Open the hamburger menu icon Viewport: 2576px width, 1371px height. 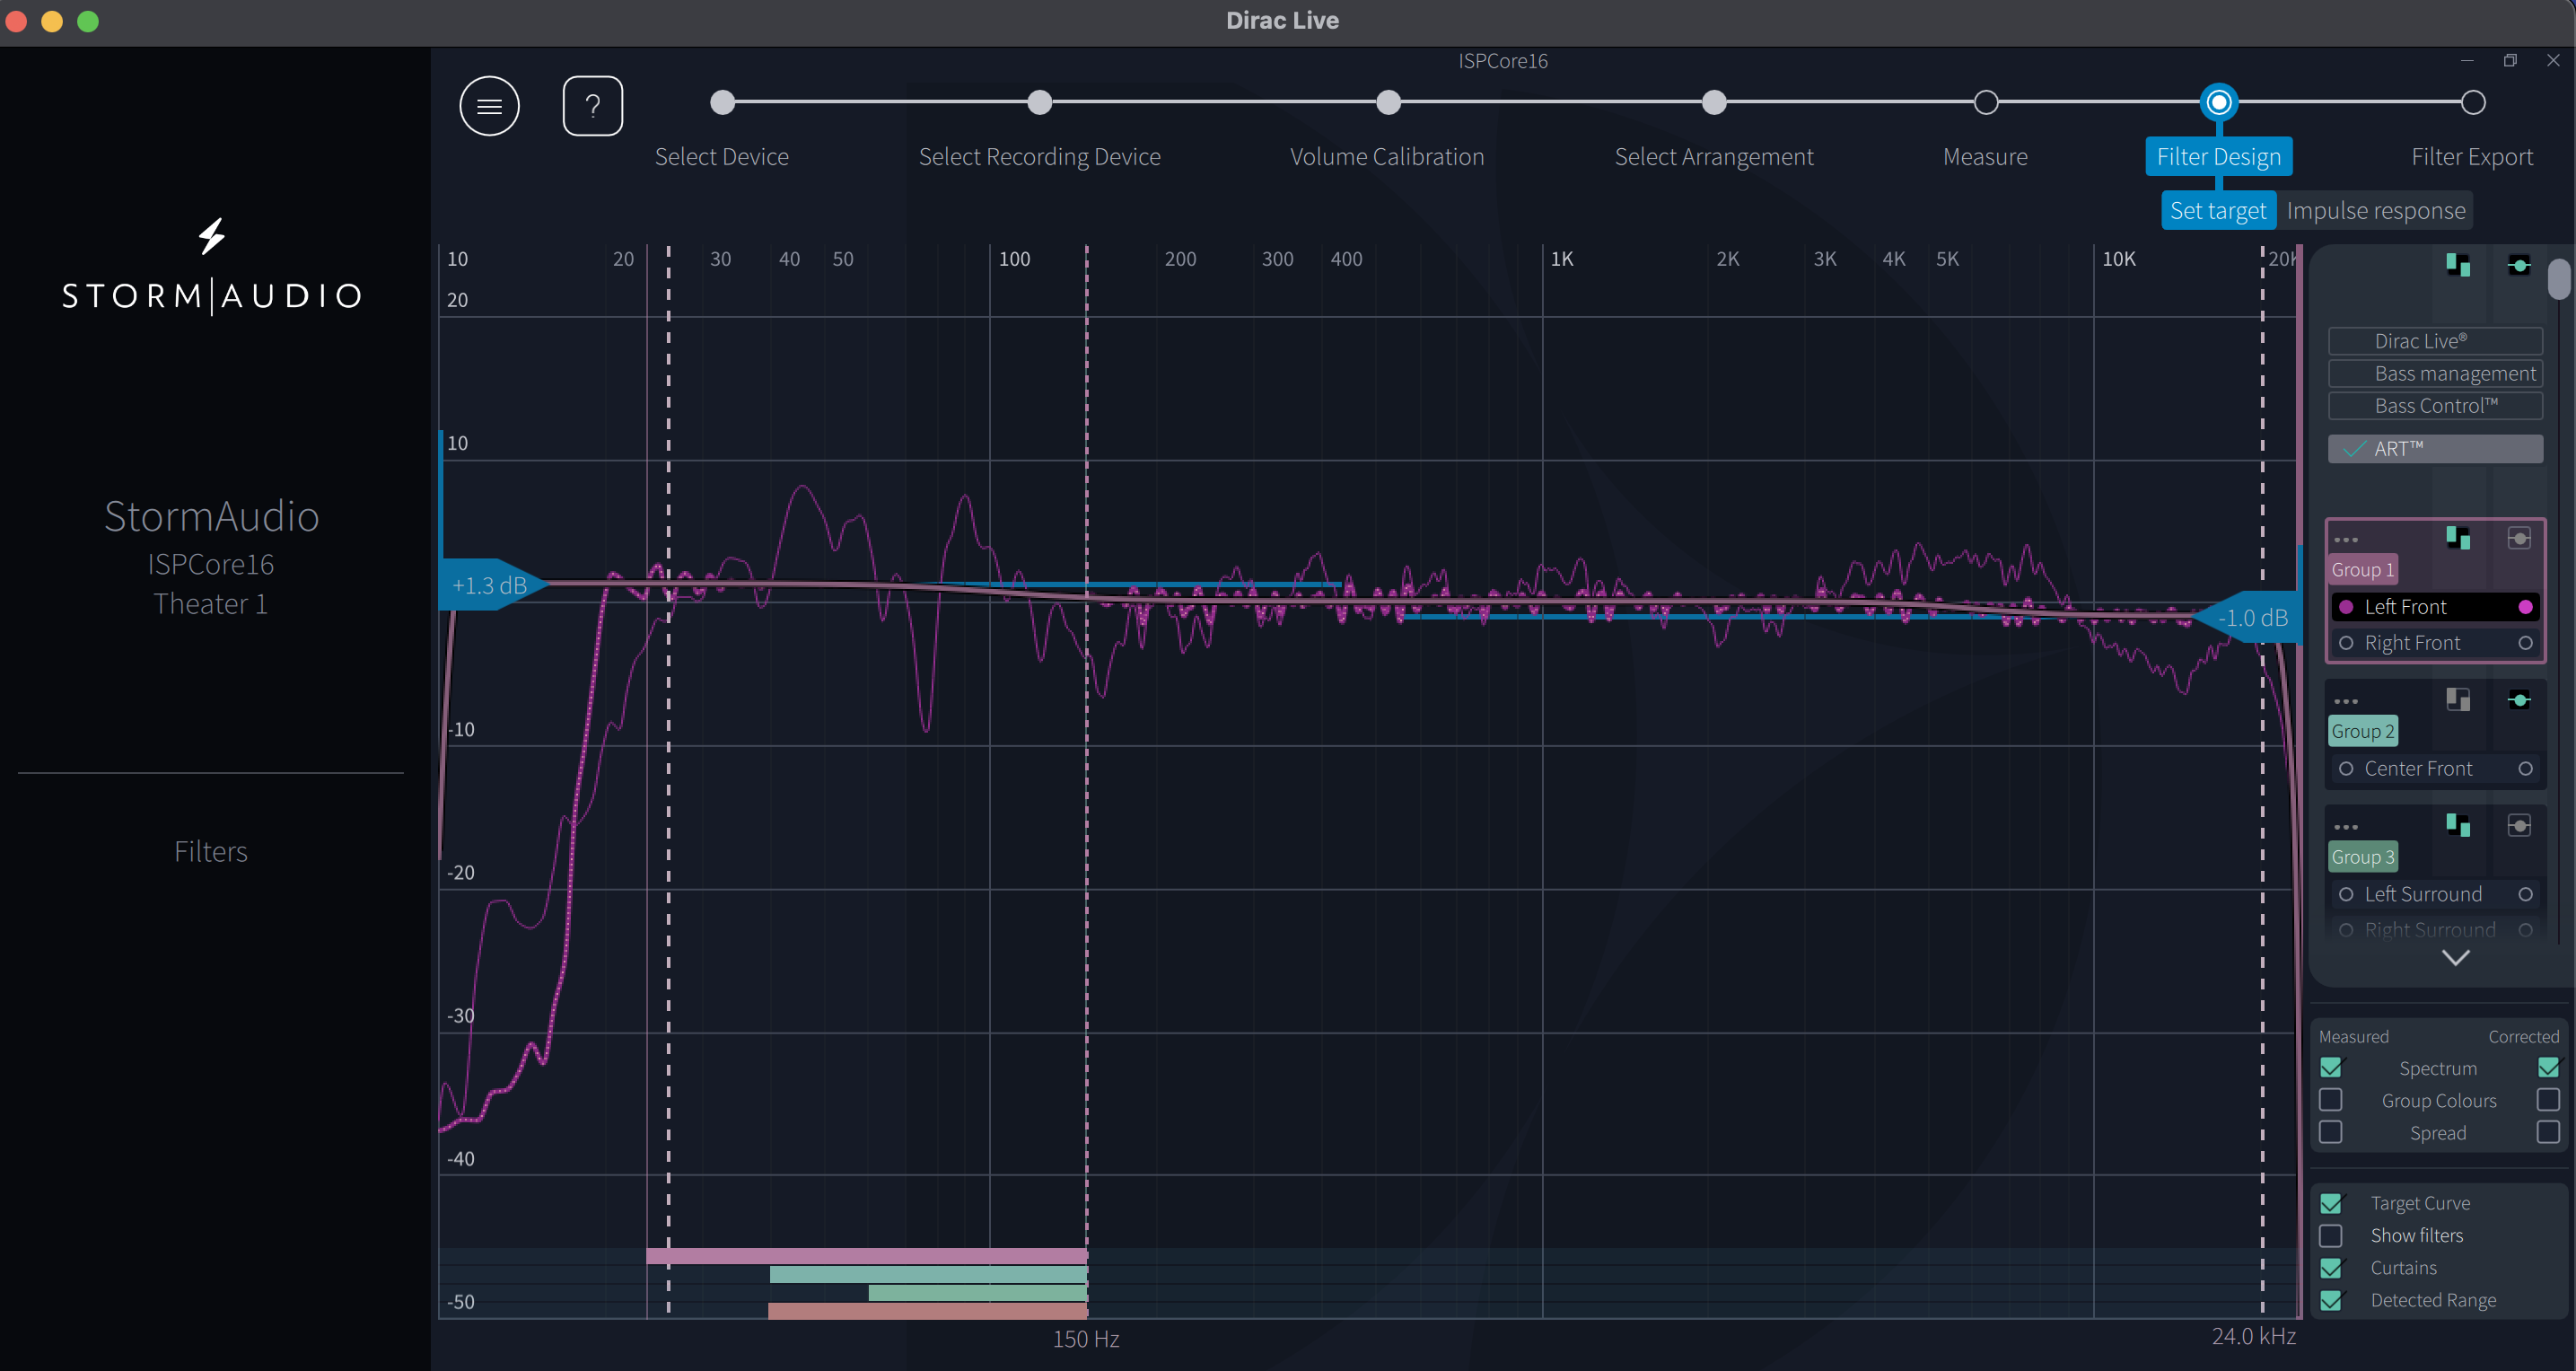[489, 106]
